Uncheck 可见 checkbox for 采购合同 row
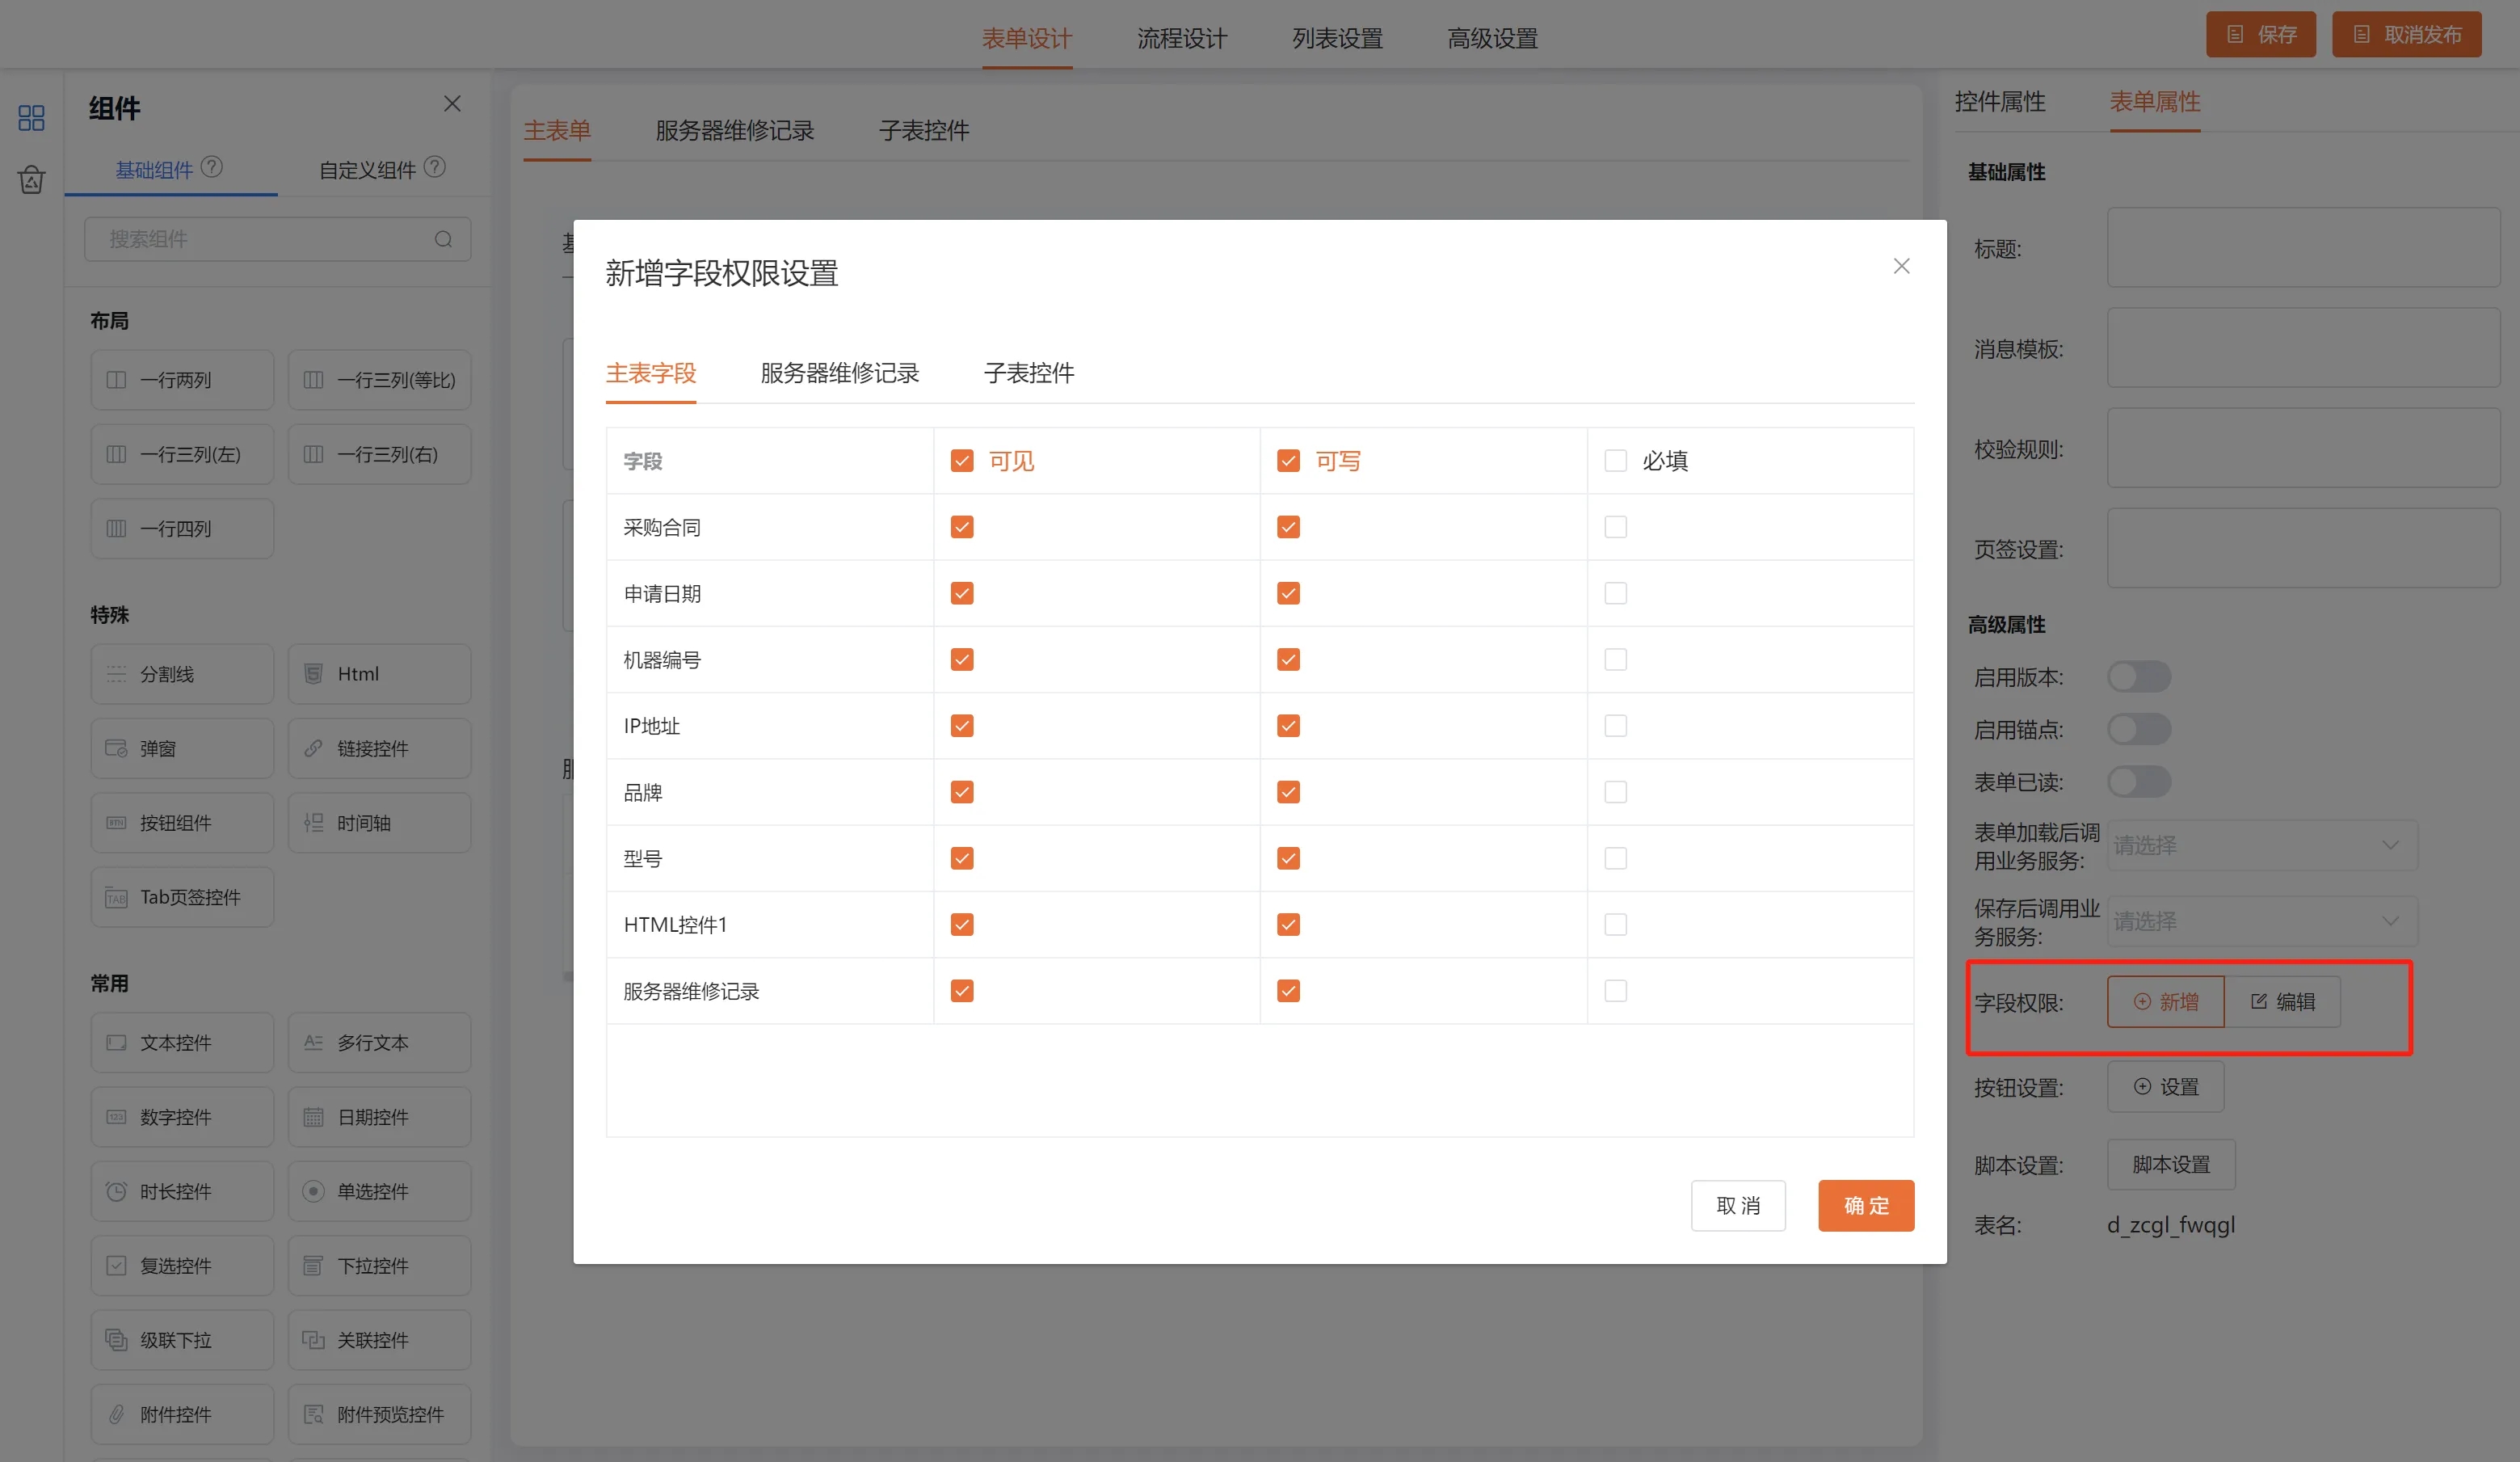This screenshot has height=1462, width=2520. (962, 527)
